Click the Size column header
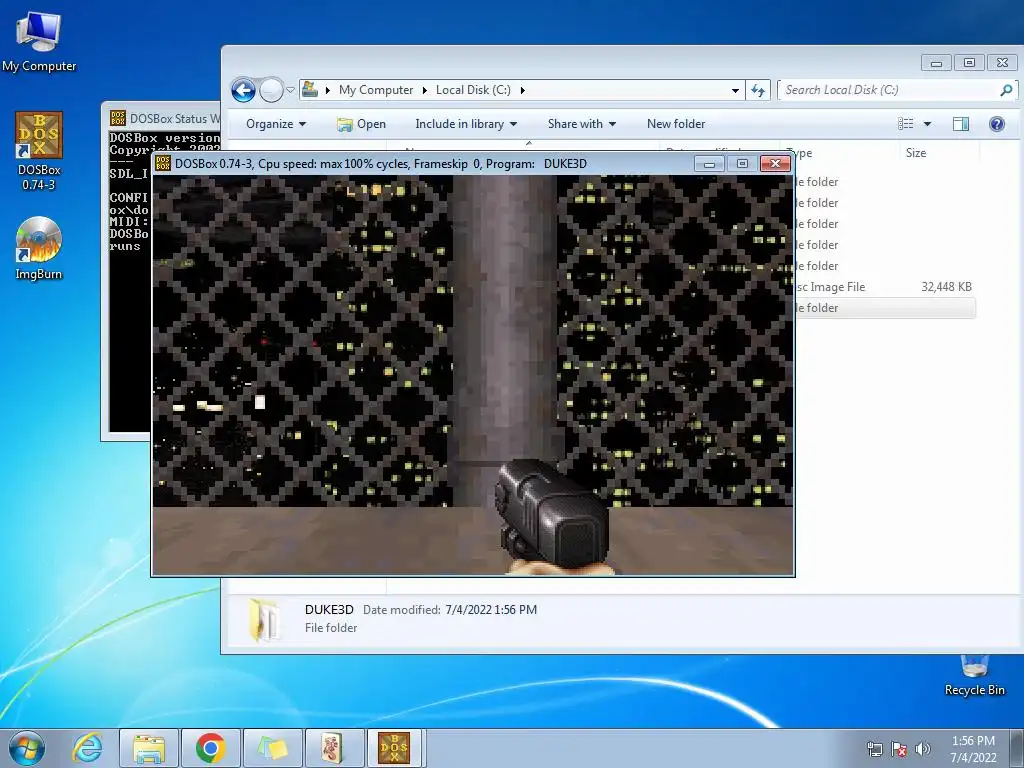Viewport: 1024px width, 768px height. tap(916, 153)
